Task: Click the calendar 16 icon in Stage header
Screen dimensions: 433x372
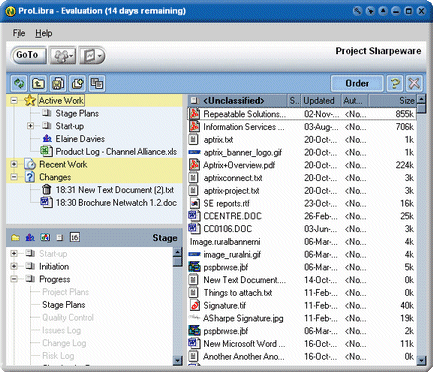Action: (75, 237)
